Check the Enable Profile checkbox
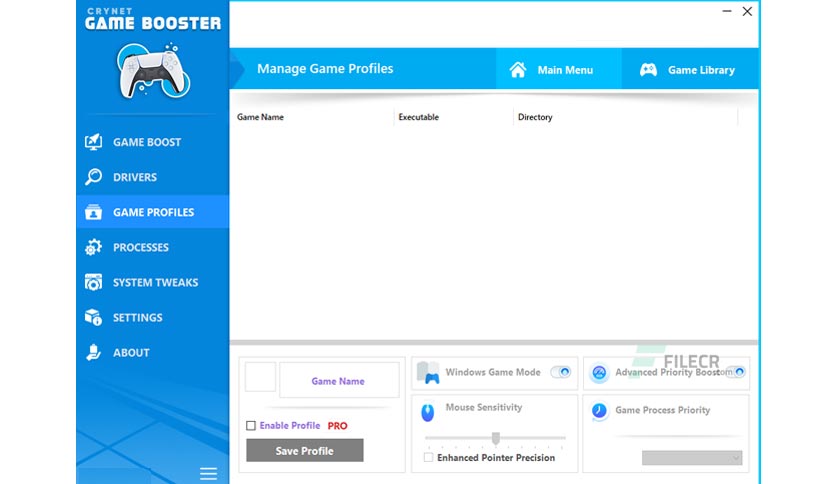This screenshot has height=484, width=836. [251, 425]
